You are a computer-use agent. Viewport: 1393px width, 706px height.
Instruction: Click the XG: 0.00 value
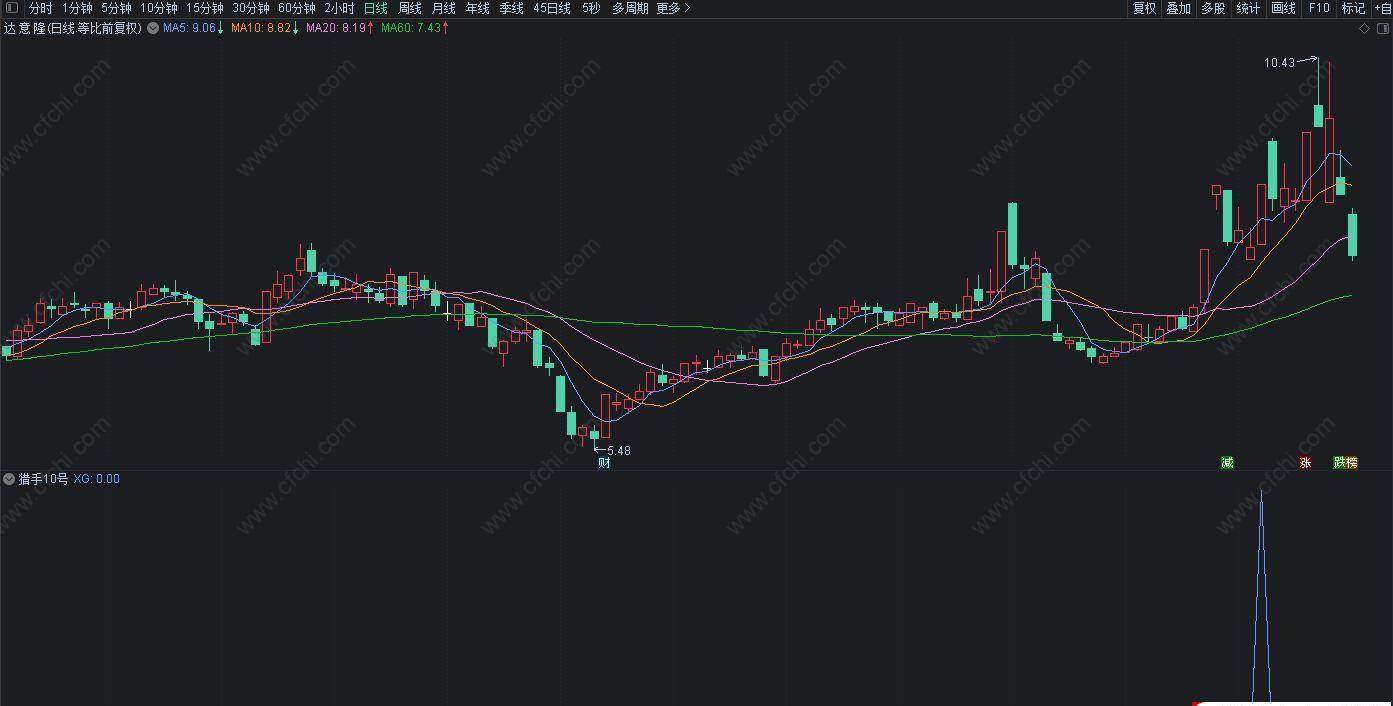pyautogui.click(x=96, y=479)
